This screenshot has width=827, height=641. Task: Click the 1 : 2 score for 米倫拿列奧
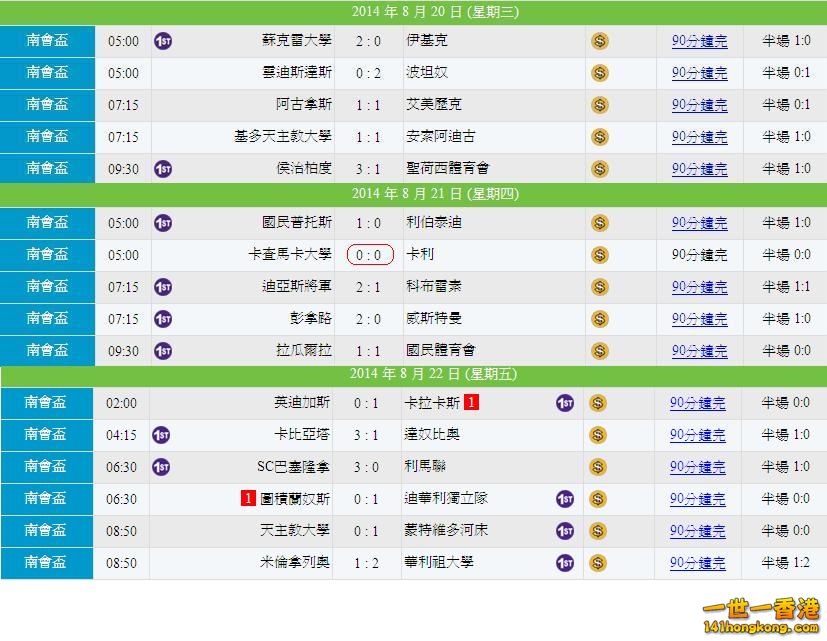point(366,563)
